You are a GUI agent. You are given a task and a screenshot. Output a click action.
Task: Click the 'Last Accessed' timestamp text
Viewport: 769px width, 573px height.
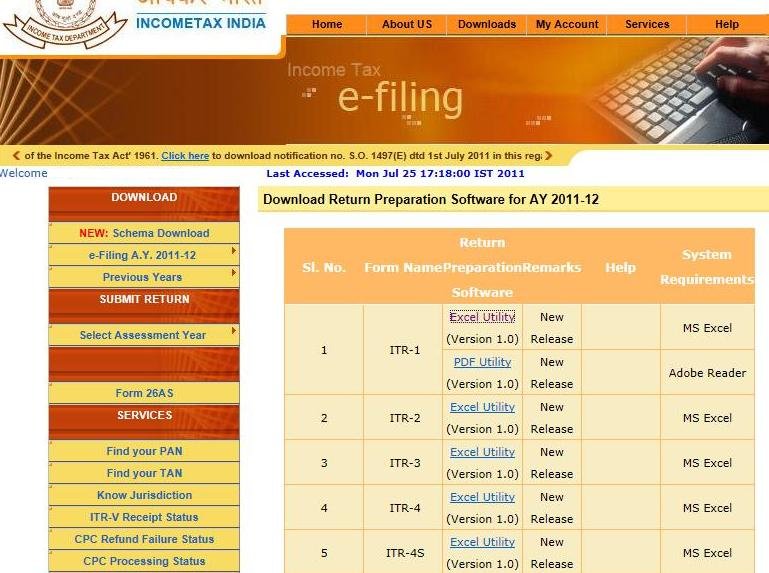pos(395,173)
